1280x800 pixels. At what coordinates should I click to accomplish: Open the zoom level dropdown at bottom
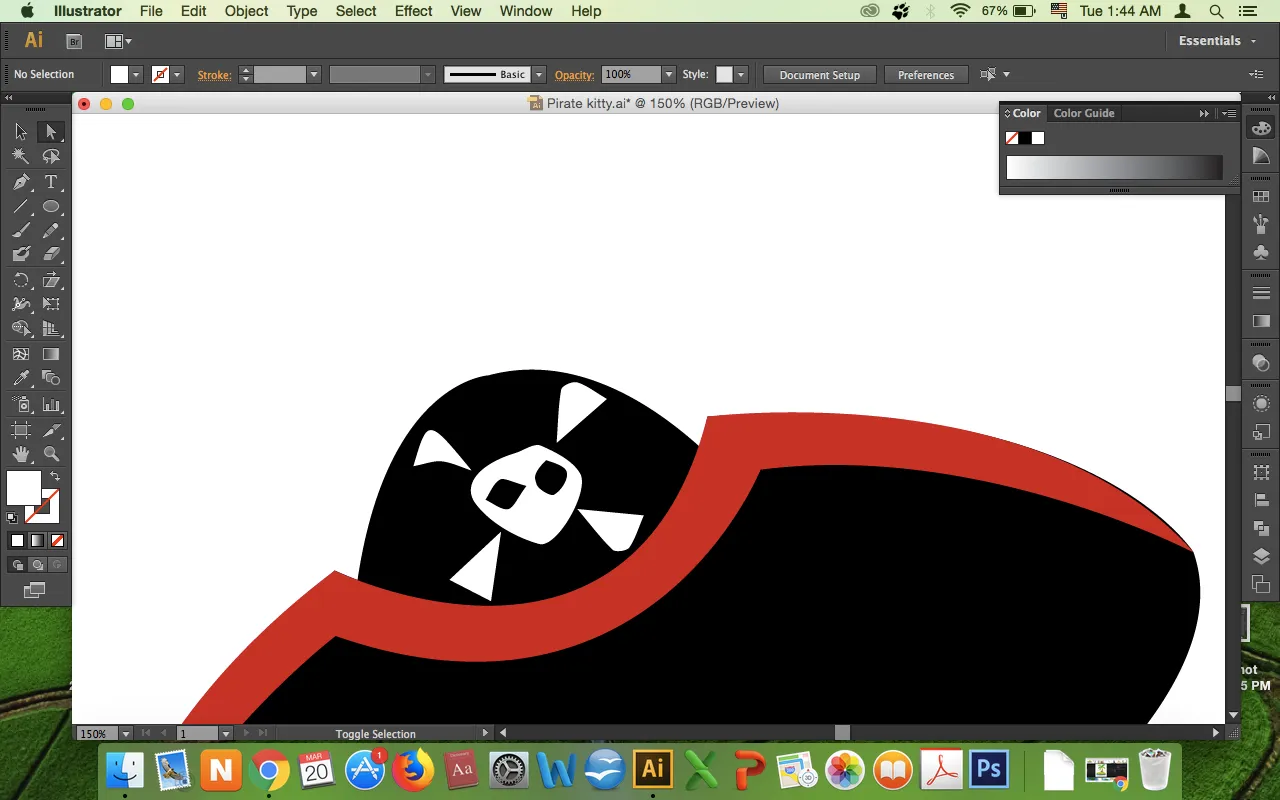click(125, 733)
